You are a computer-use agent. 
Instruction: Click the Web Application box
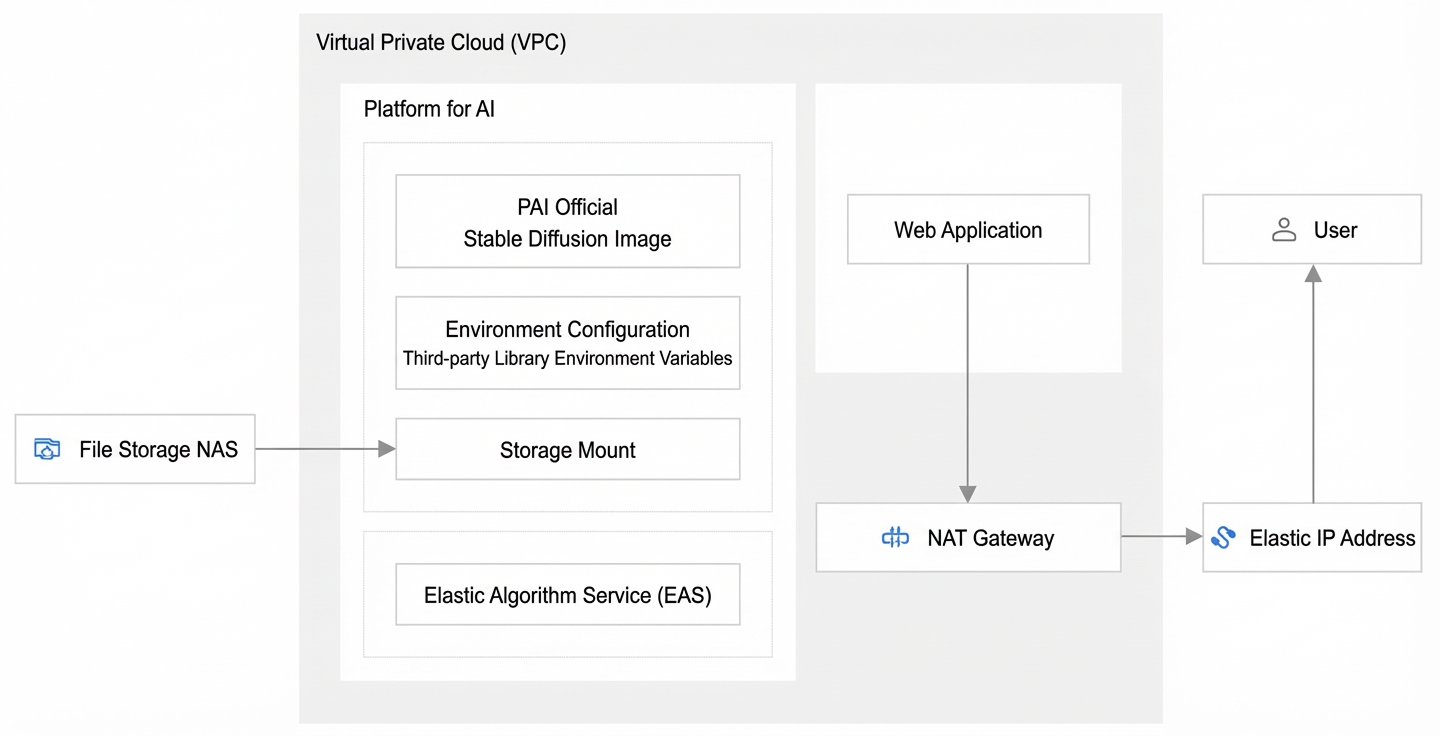click(968, 229)
